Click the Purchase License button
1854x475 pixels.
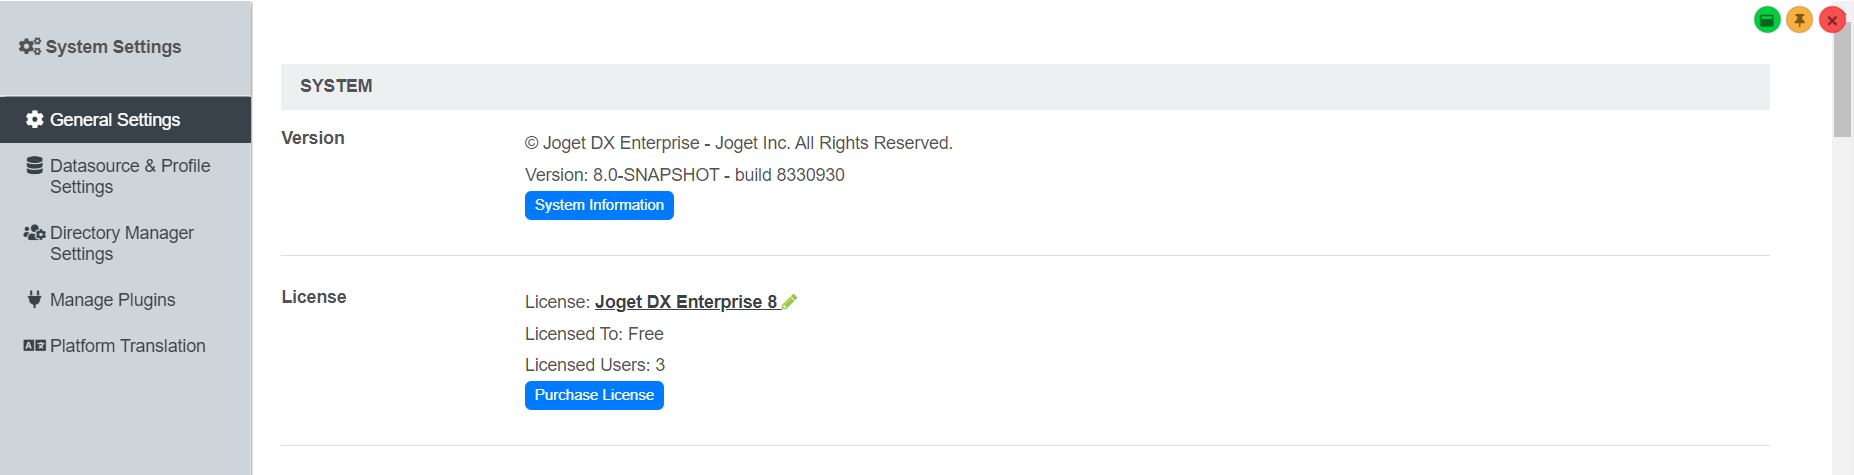pos(594,395)
